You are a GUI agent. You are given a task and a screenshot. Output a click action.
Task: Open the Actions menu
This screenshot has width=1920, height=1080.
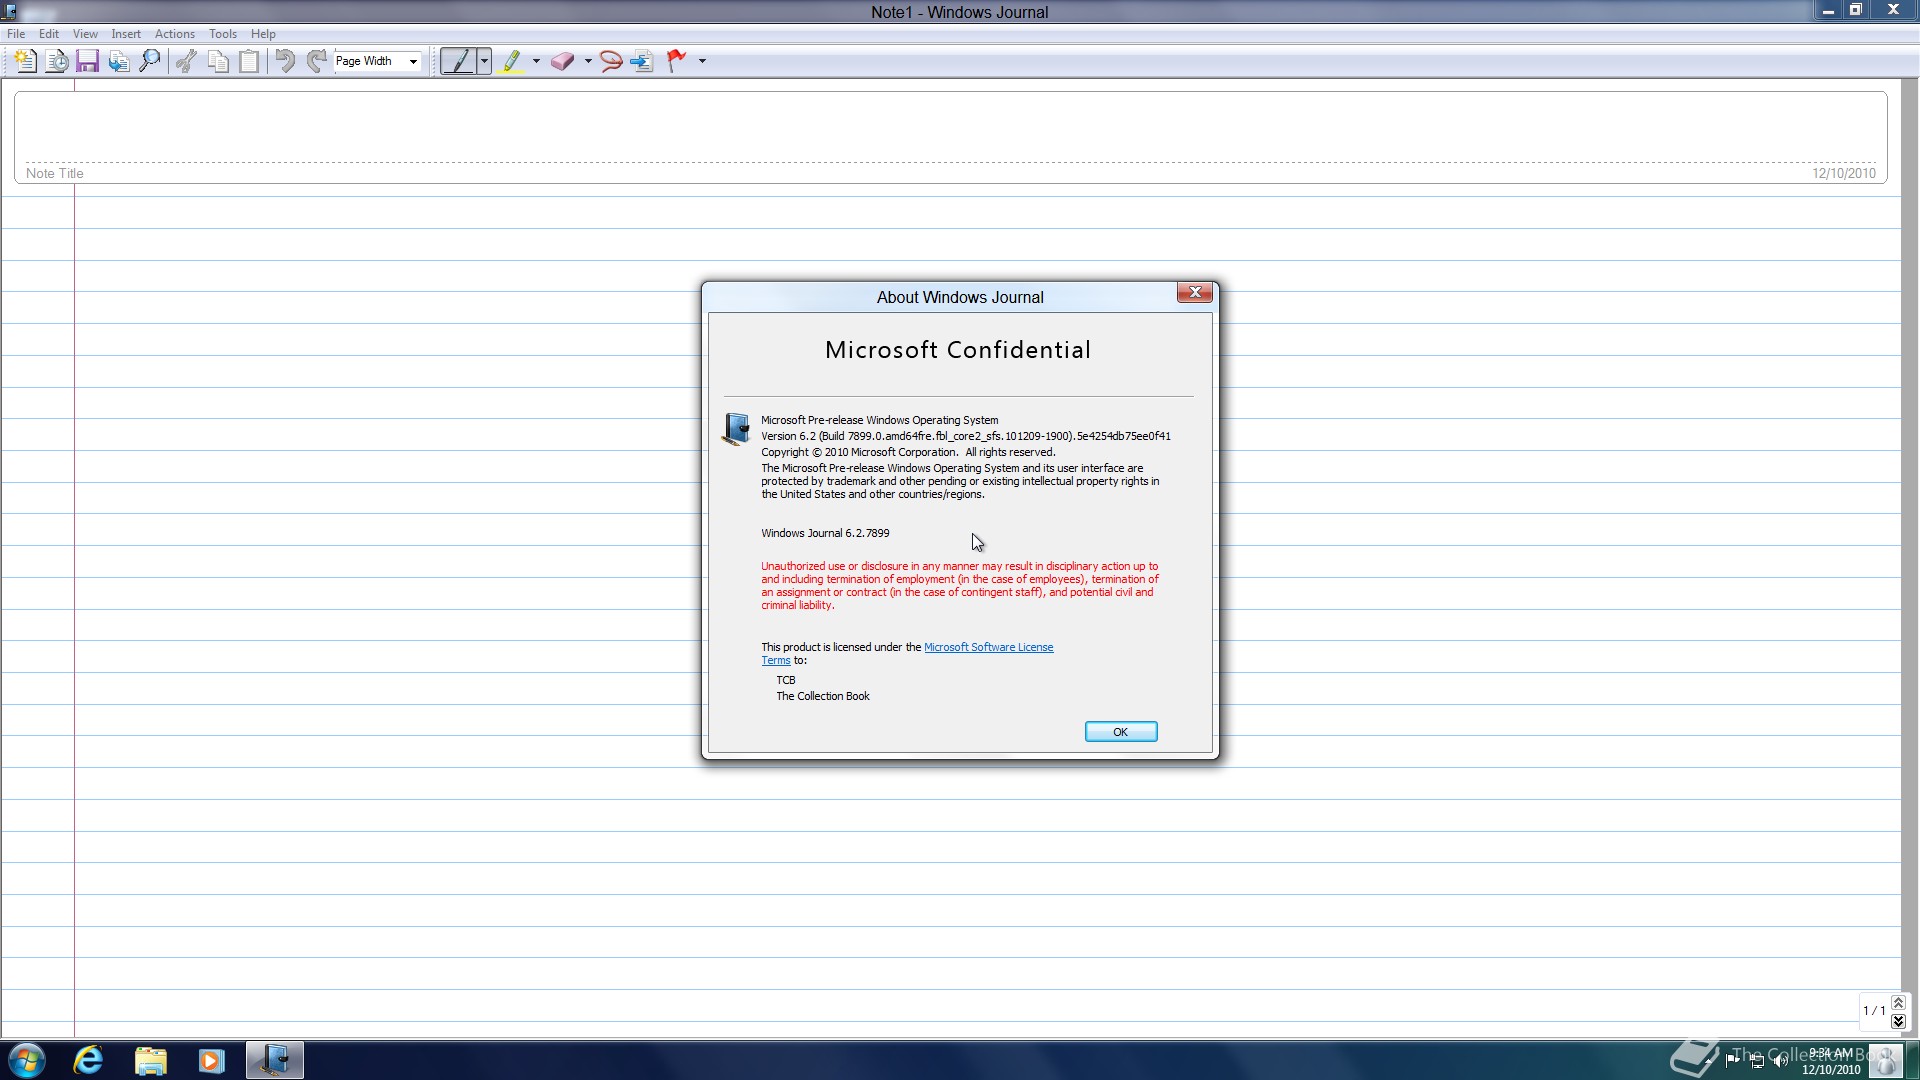pyautogui.click(x=174, y=33)
